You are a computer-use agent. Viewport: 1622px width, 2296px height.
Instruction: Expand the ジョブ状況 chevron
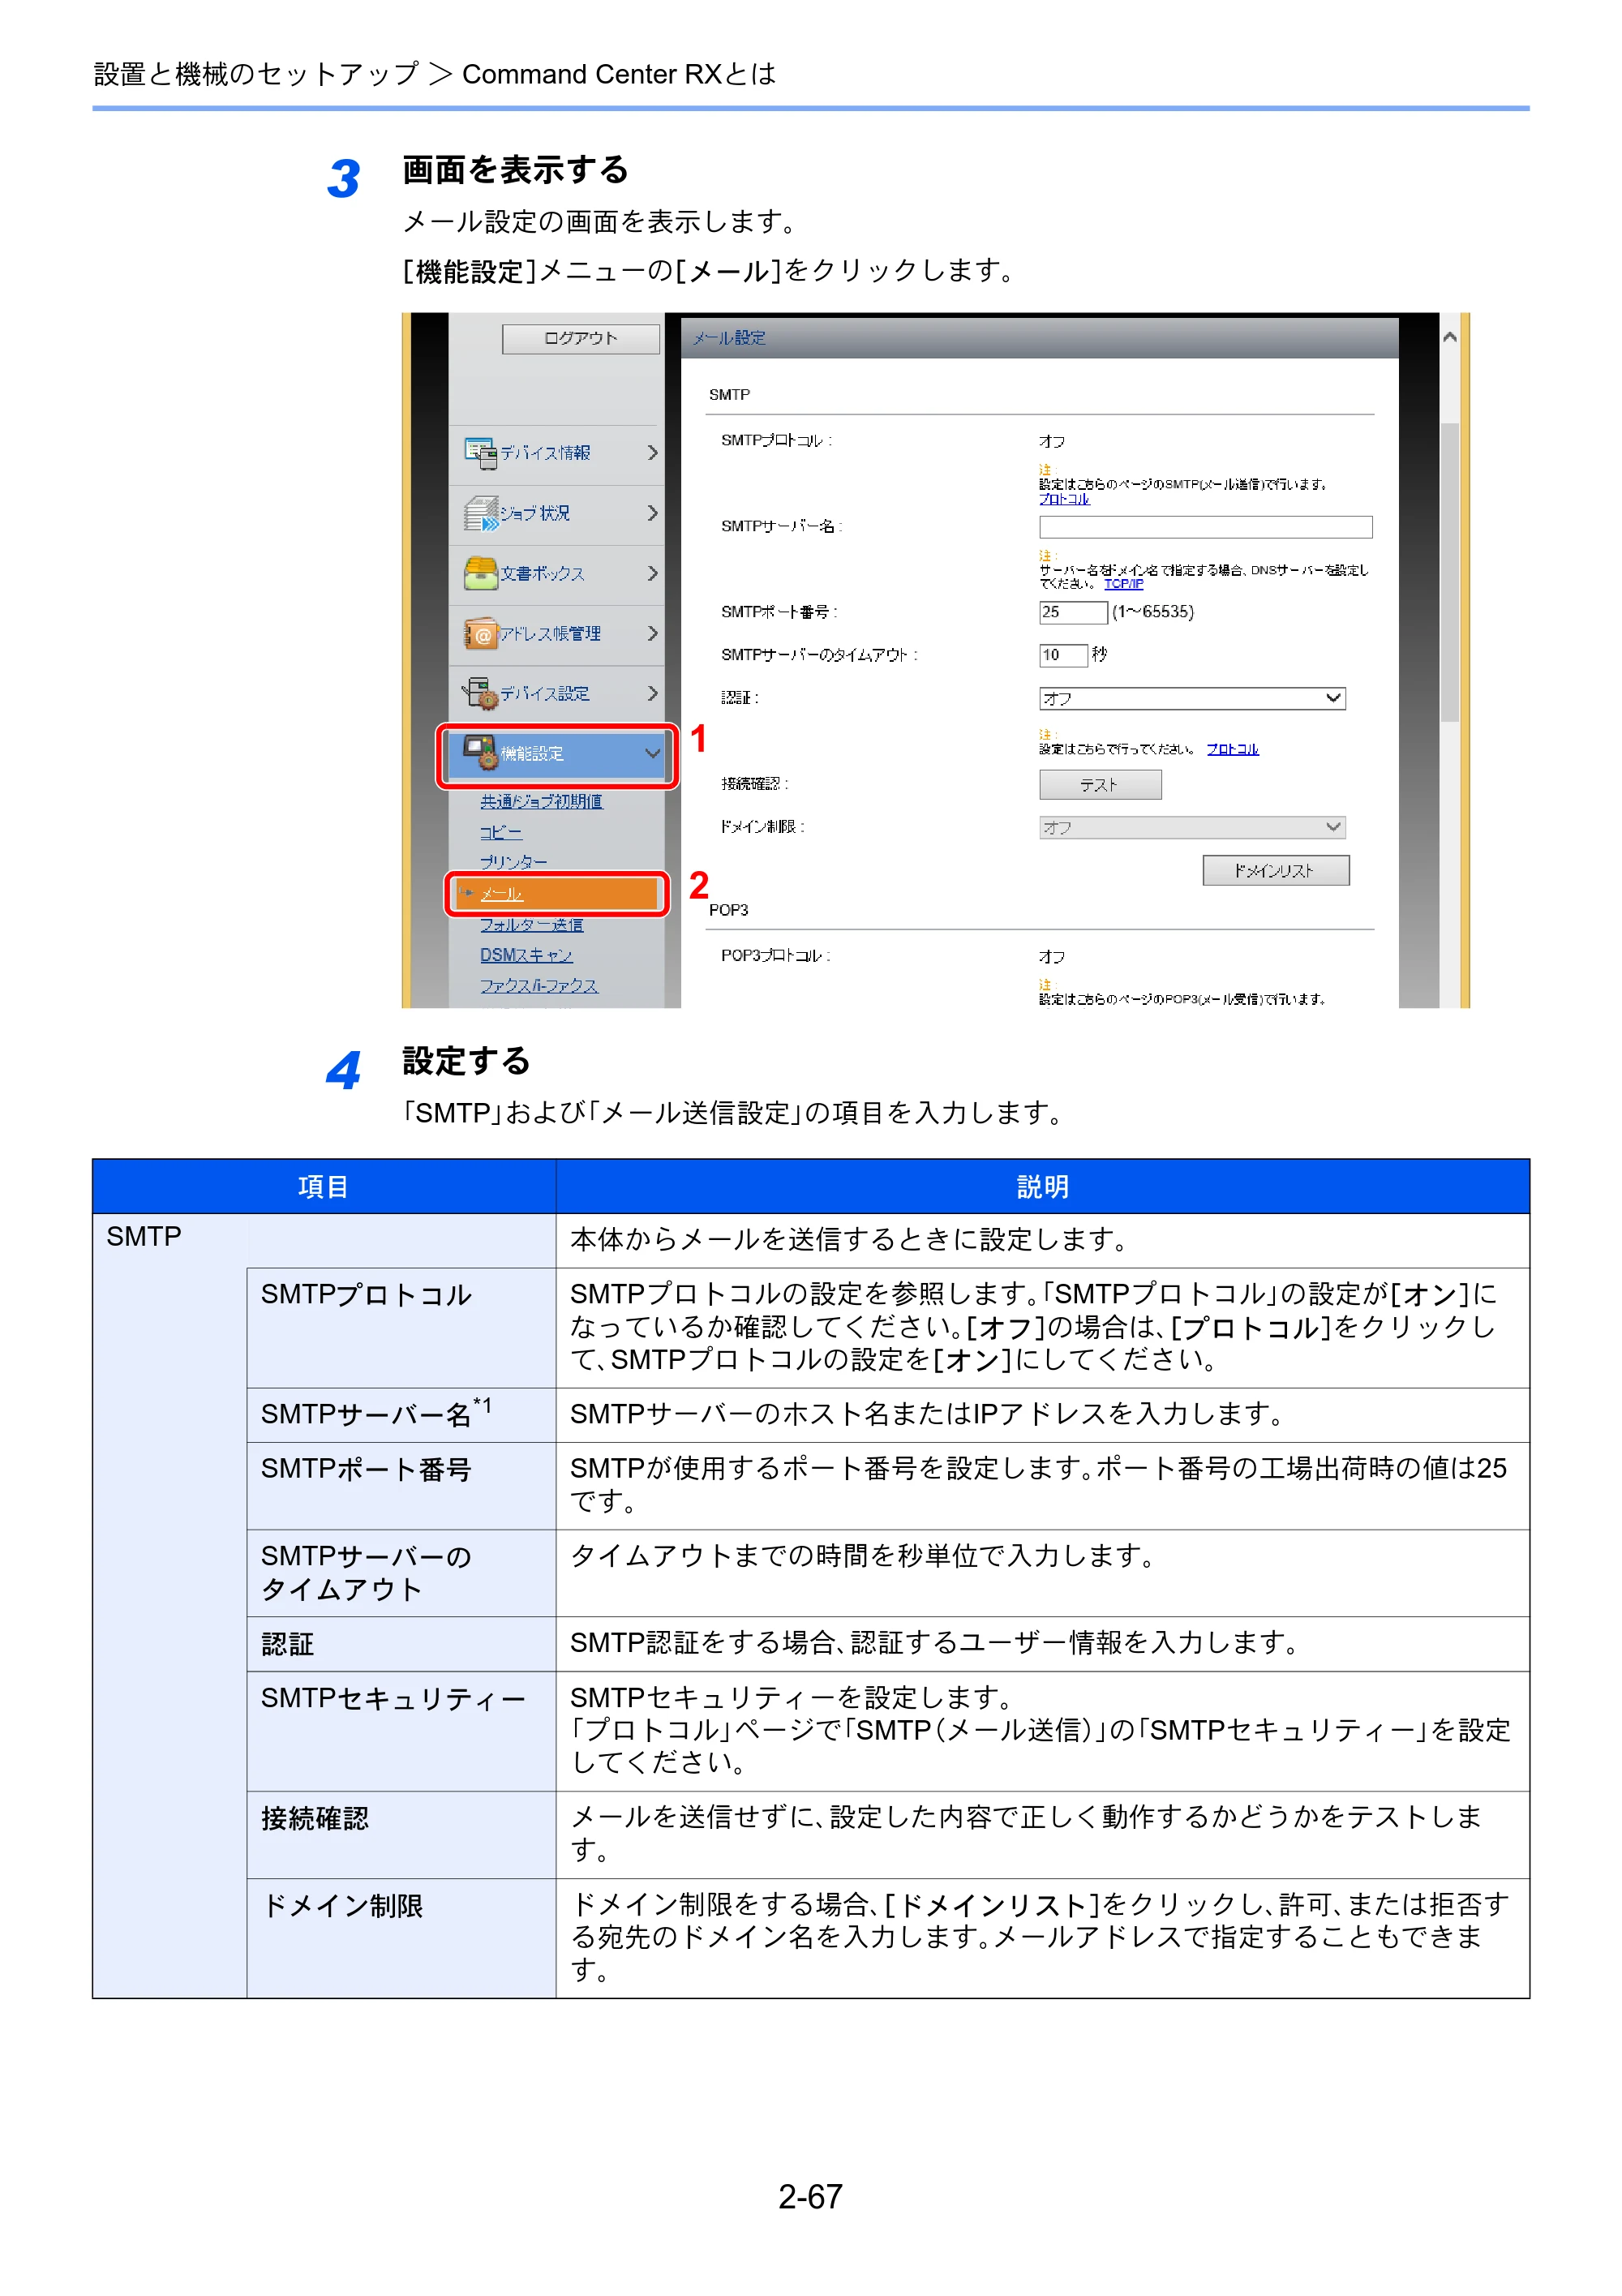tap(652, 513)
